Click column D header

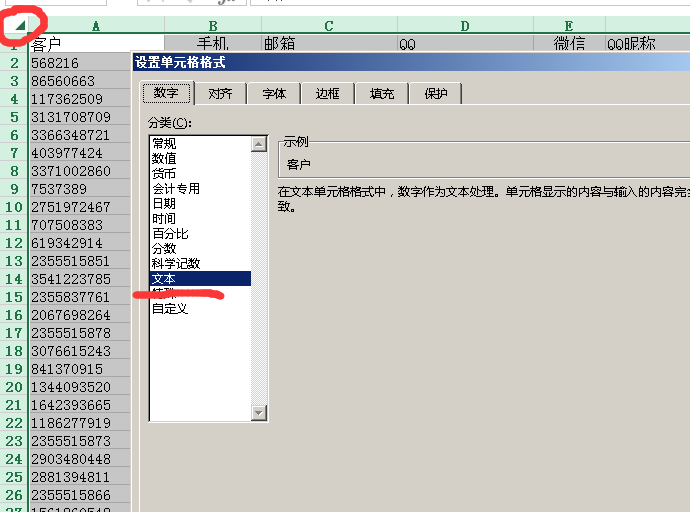tap(464, 26)
